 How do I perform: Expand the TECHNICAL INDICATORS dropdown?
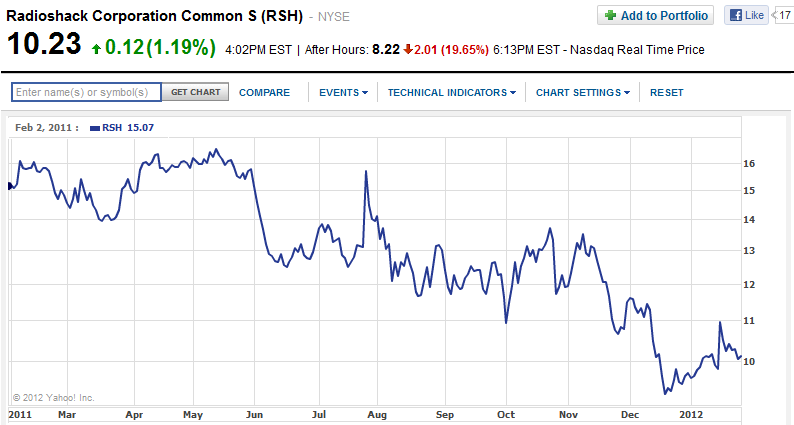(x=452, y=93)
